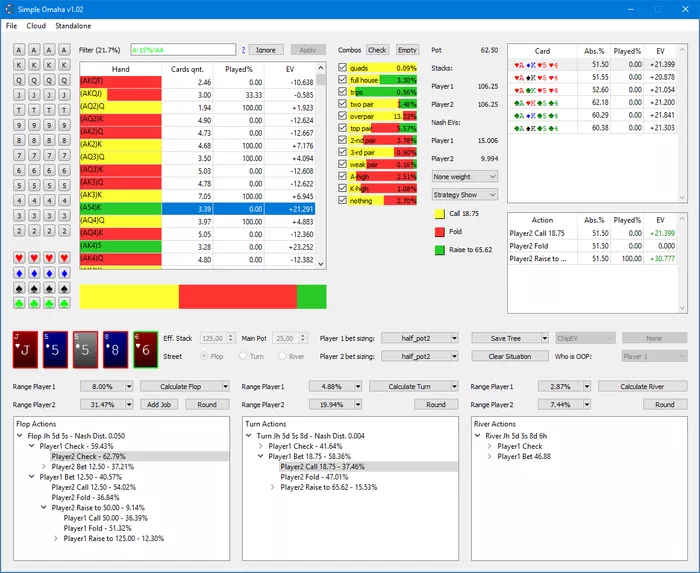Viewport: 700px width, 573px height.
Task: Click the Clear Situation button
Action: (509, 356)
